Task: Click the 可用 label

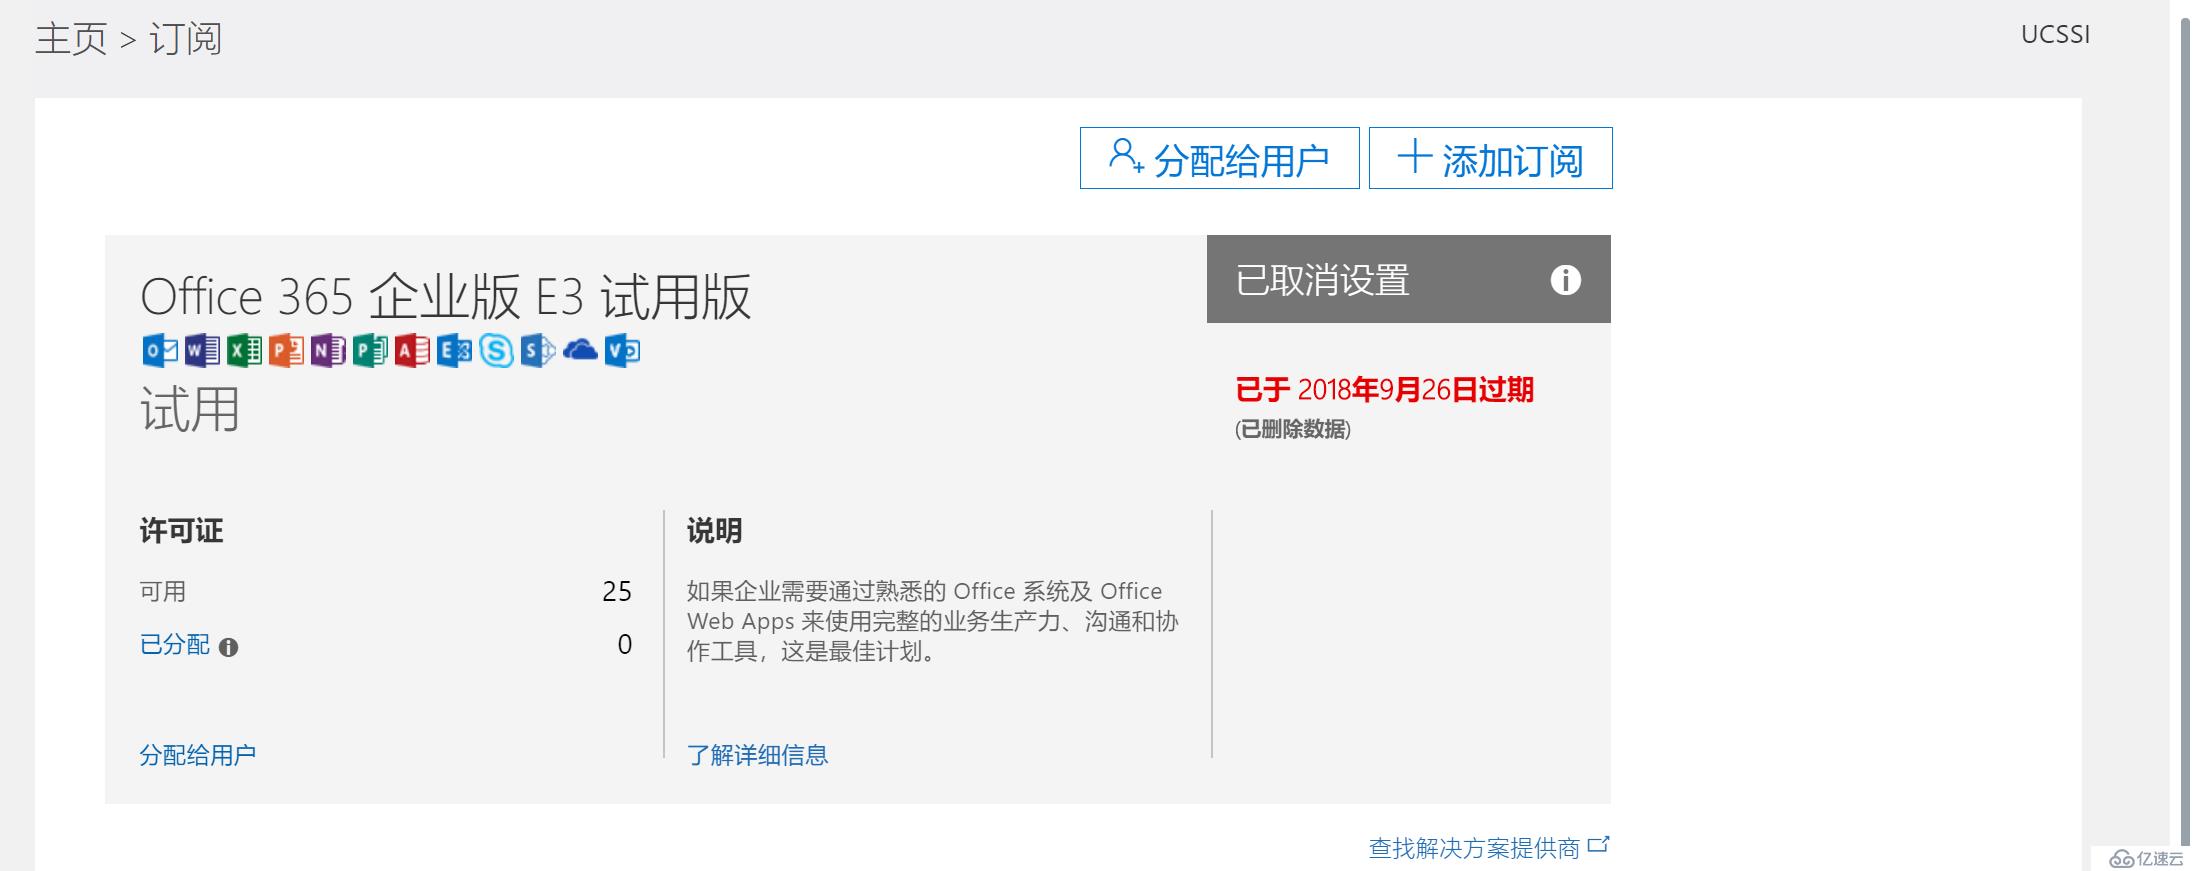Action: click(x=163, y=591)
